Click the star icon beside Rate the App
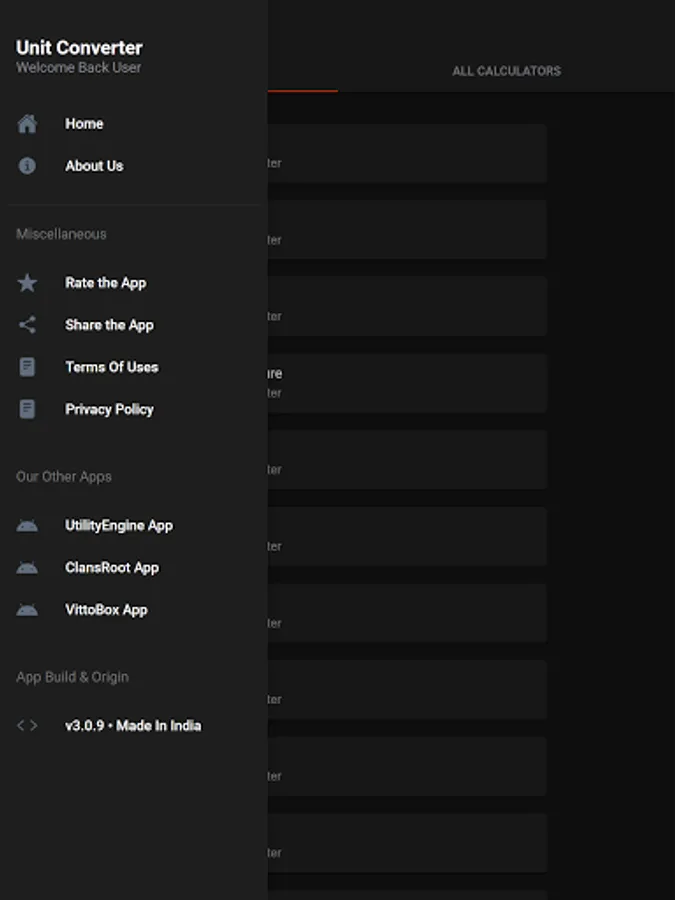This screenshot has height=900, width=675. pos(27,283)
